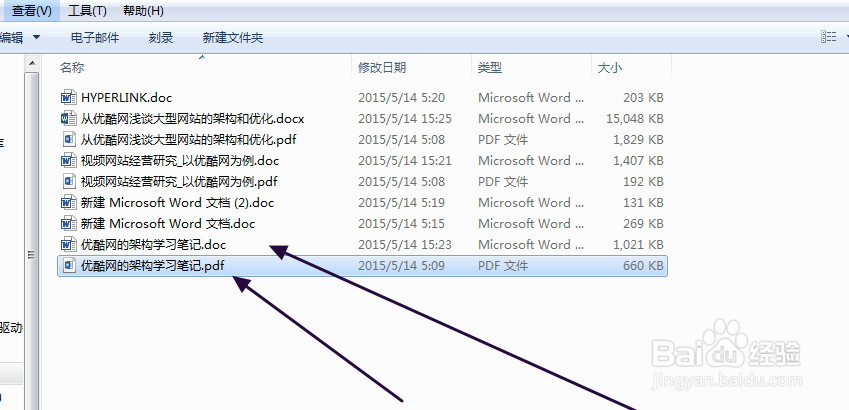The width and height of the screenshot is (849, 410).
Task: Click the date 2015/5/14 15:23
Action: coord(404,245)
